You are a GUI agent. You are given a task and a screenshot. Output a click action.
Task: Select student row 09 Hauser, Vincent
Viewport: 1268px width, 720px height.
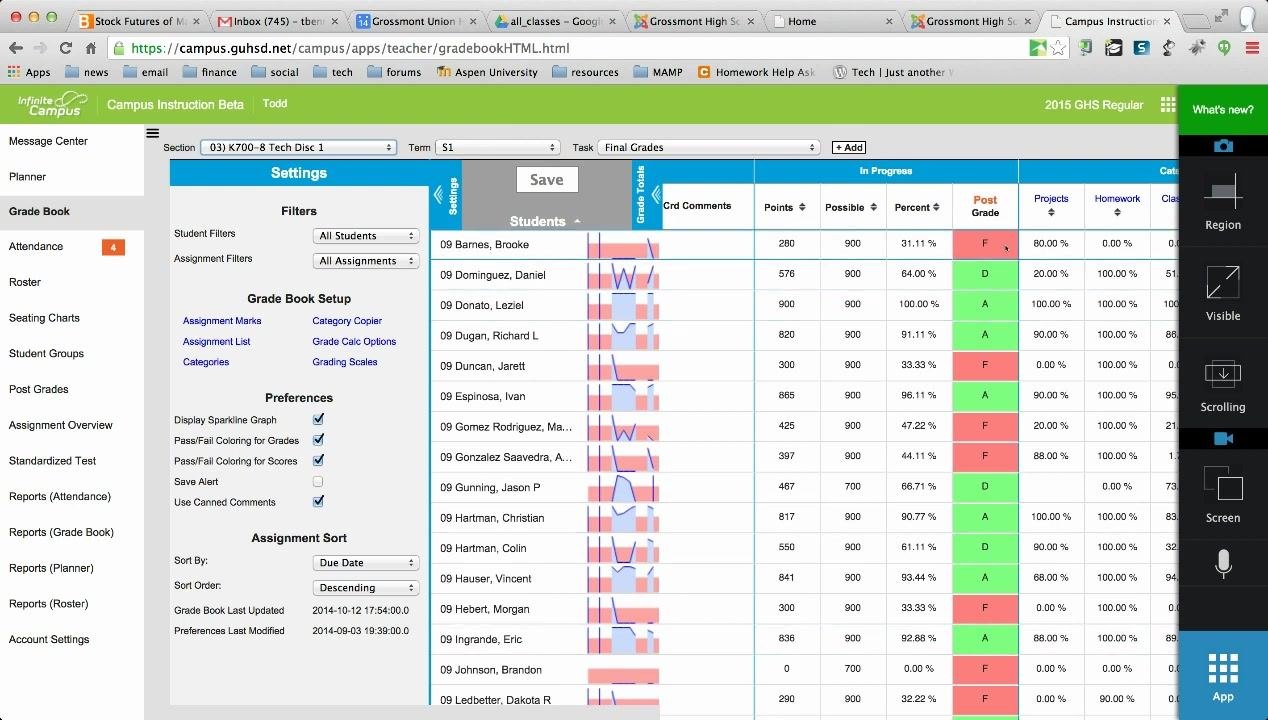click(x=486, y=579)
